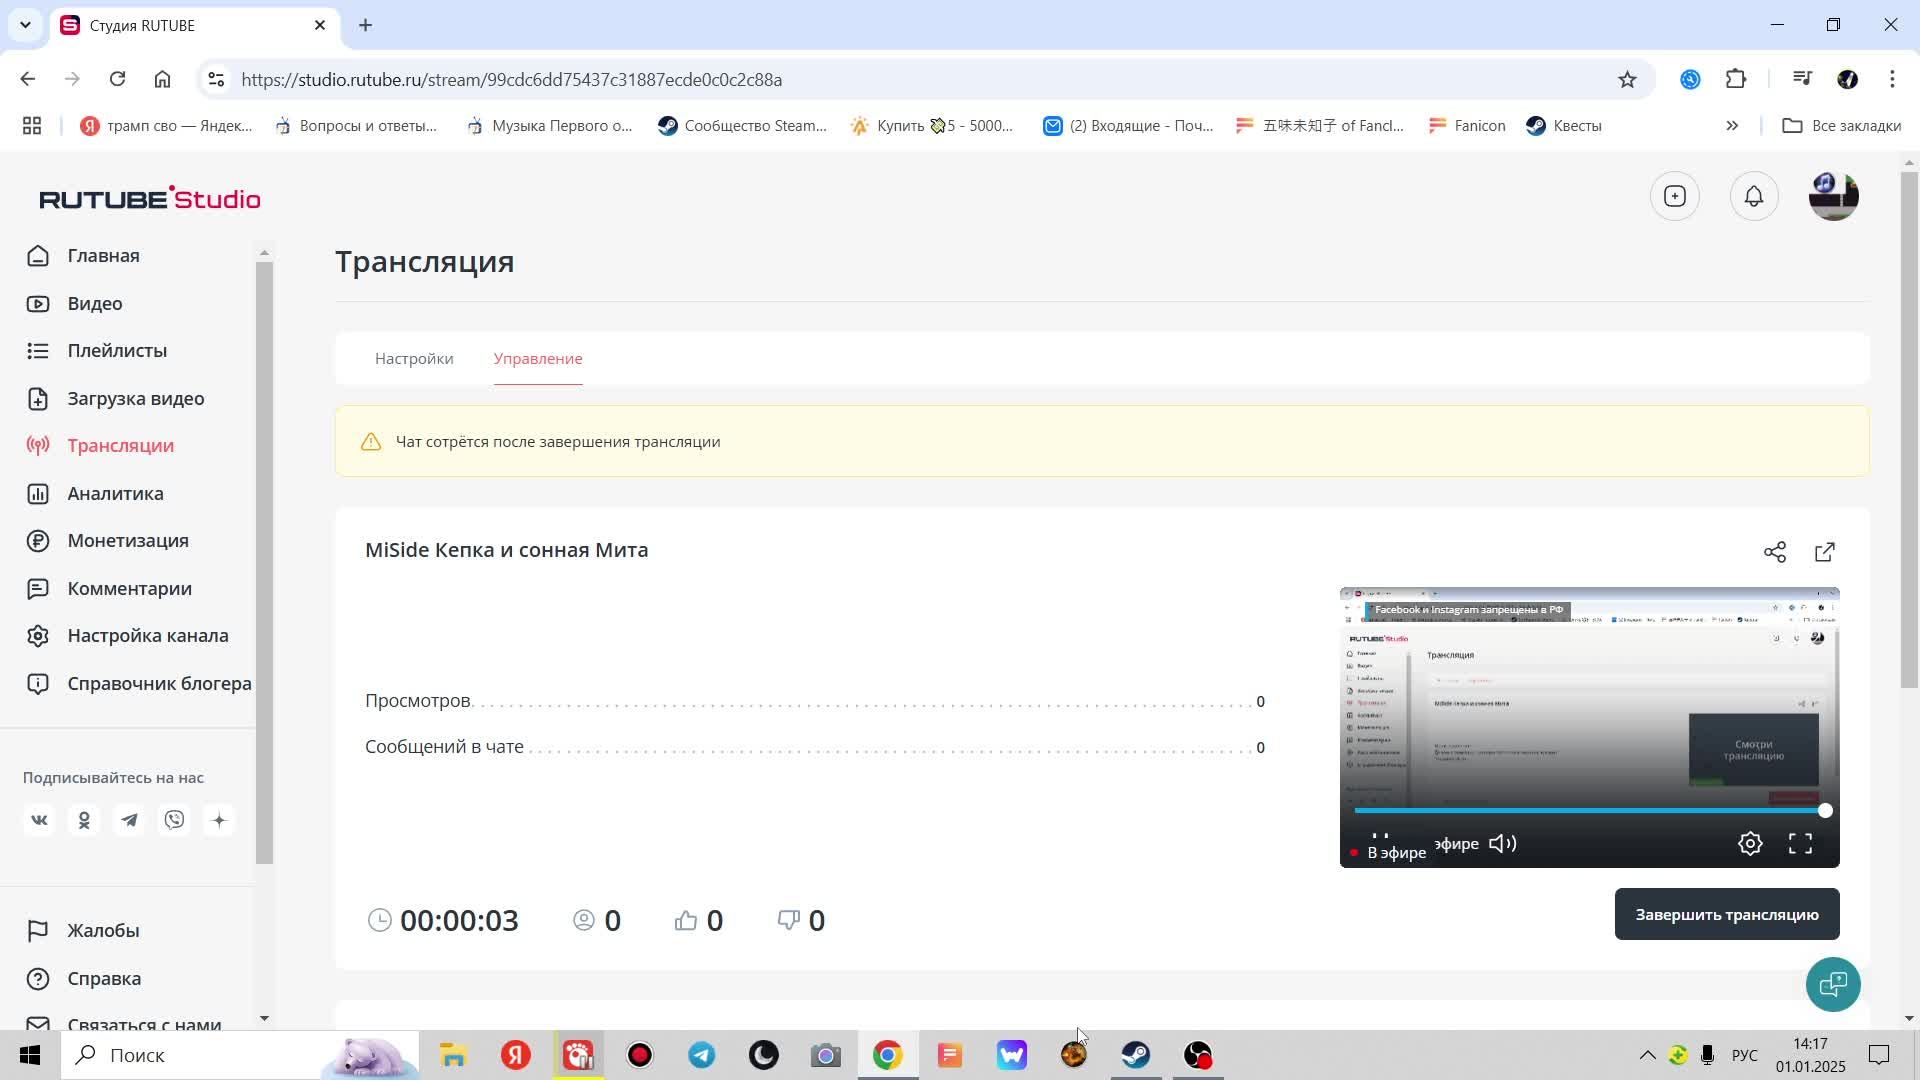Open the Входящие mail bookmark

1127,126
